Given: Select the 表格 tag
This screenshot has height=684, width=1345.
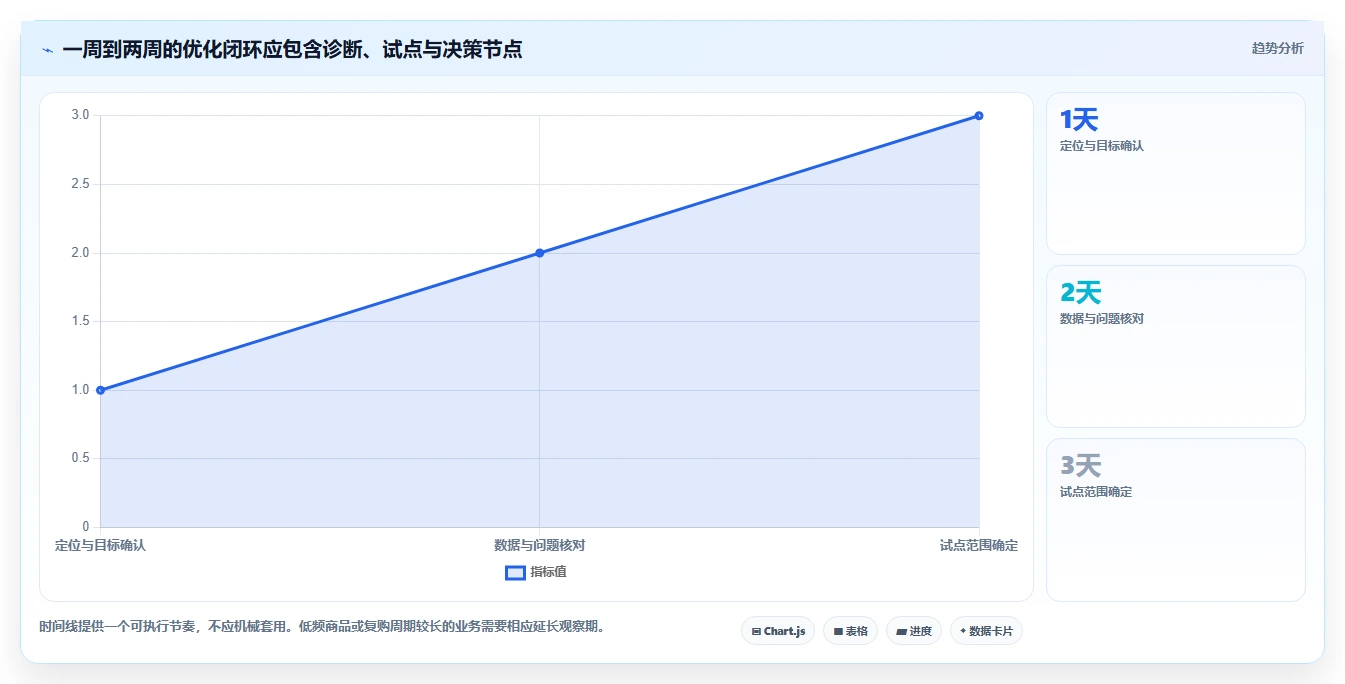Looking at the screenshot, I should pos(850,631).
